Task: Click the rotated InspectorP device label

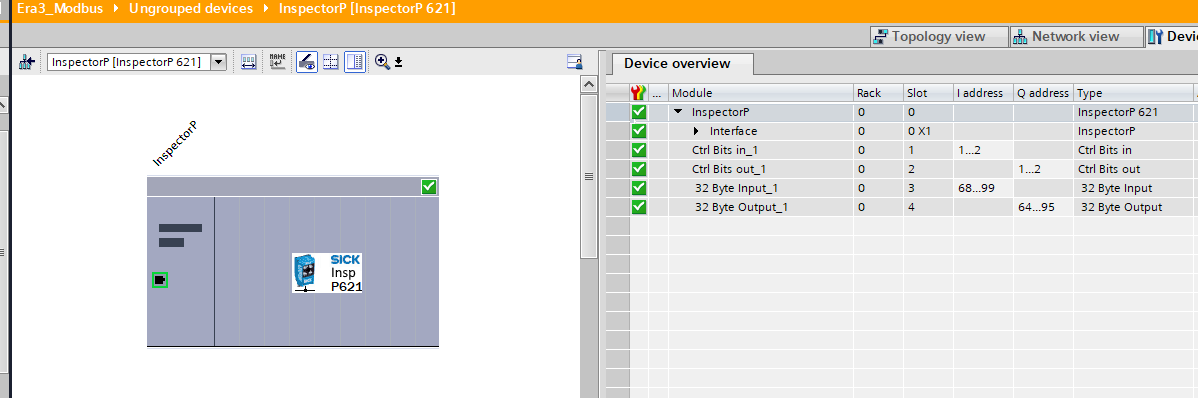Action: pyautogui.click(x=175, y=144)
